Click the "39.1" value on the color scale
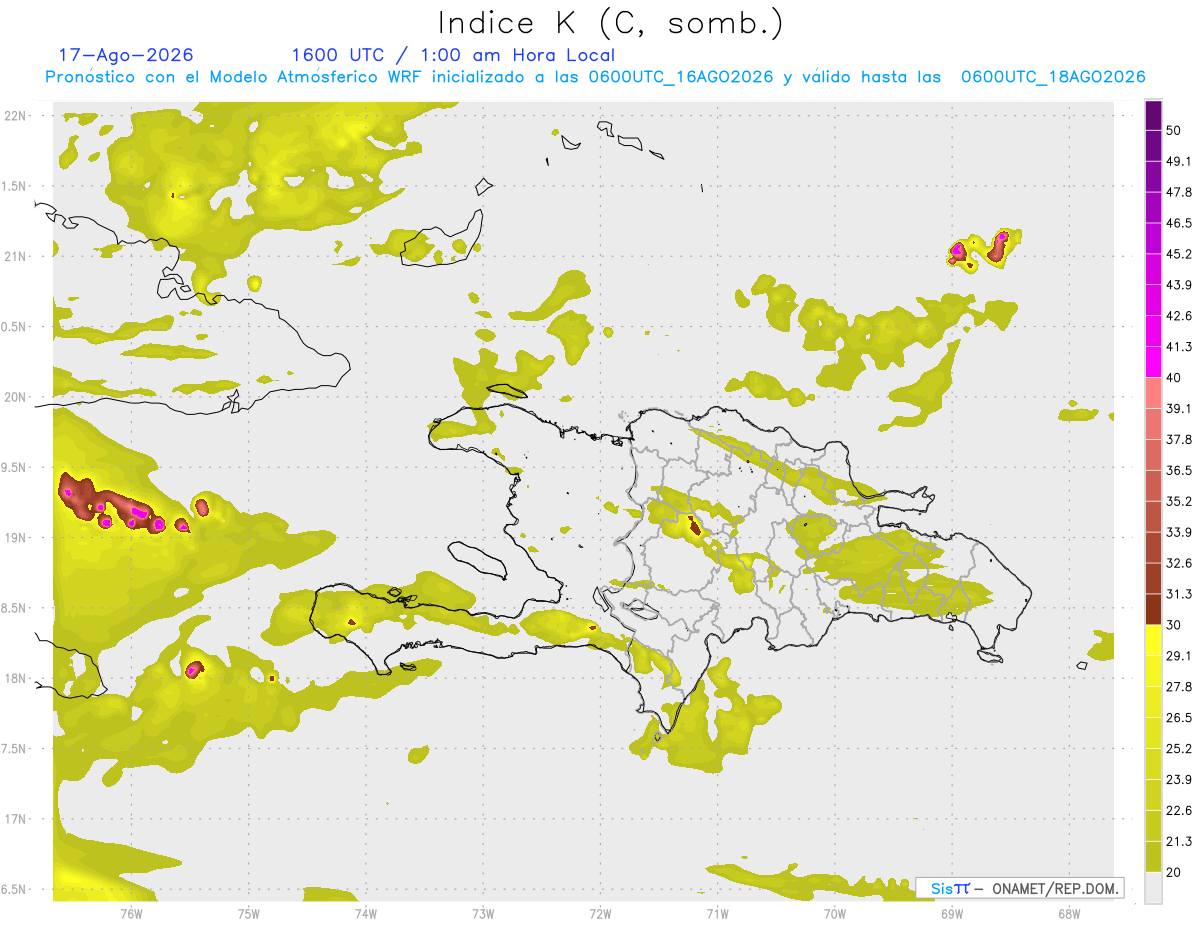 click(1180, 408)
